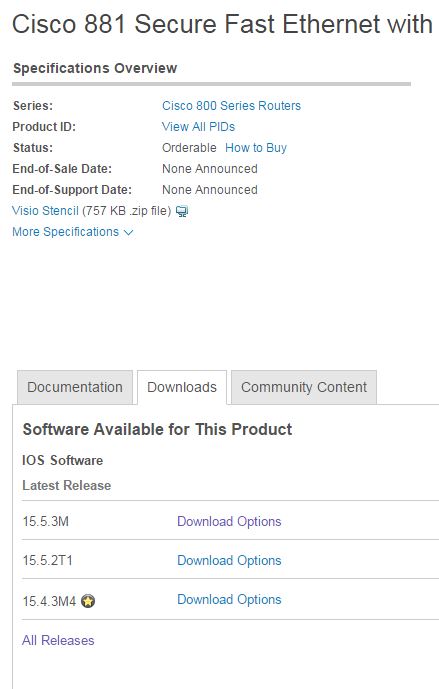
Task: Click the Visio Stencil download icon
Action: point(182,211)
